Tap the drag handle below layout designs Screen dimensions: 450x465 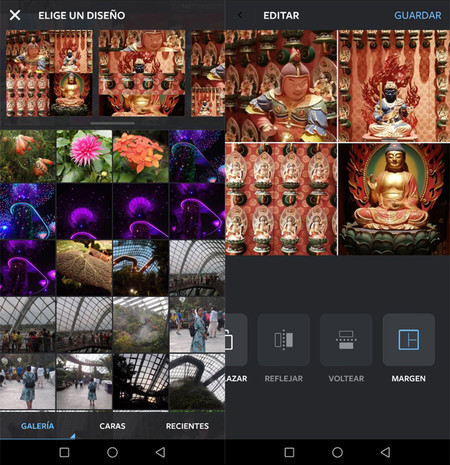click(x=112, y=123)
